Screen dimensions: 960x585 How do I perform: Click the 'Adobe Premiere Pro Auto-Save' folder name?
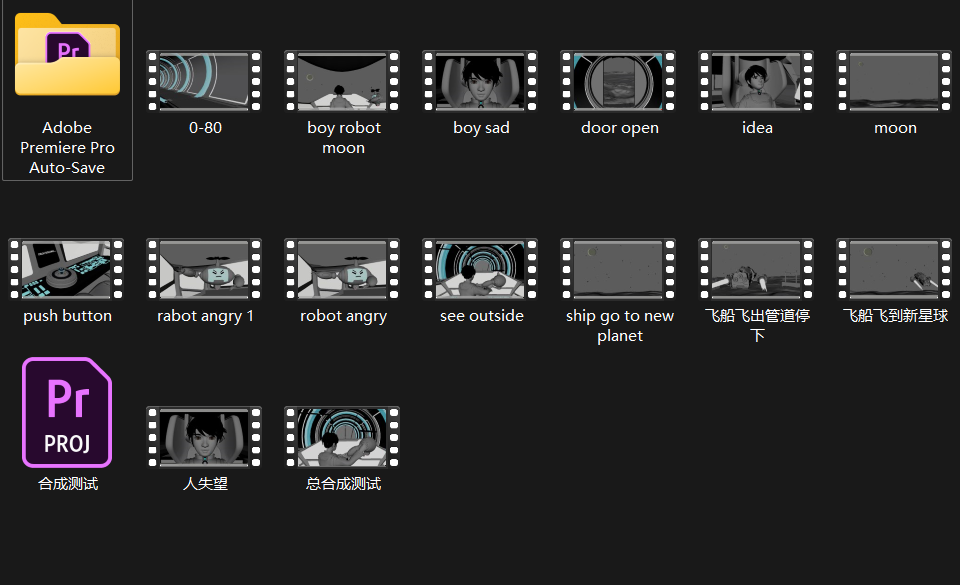67,147
